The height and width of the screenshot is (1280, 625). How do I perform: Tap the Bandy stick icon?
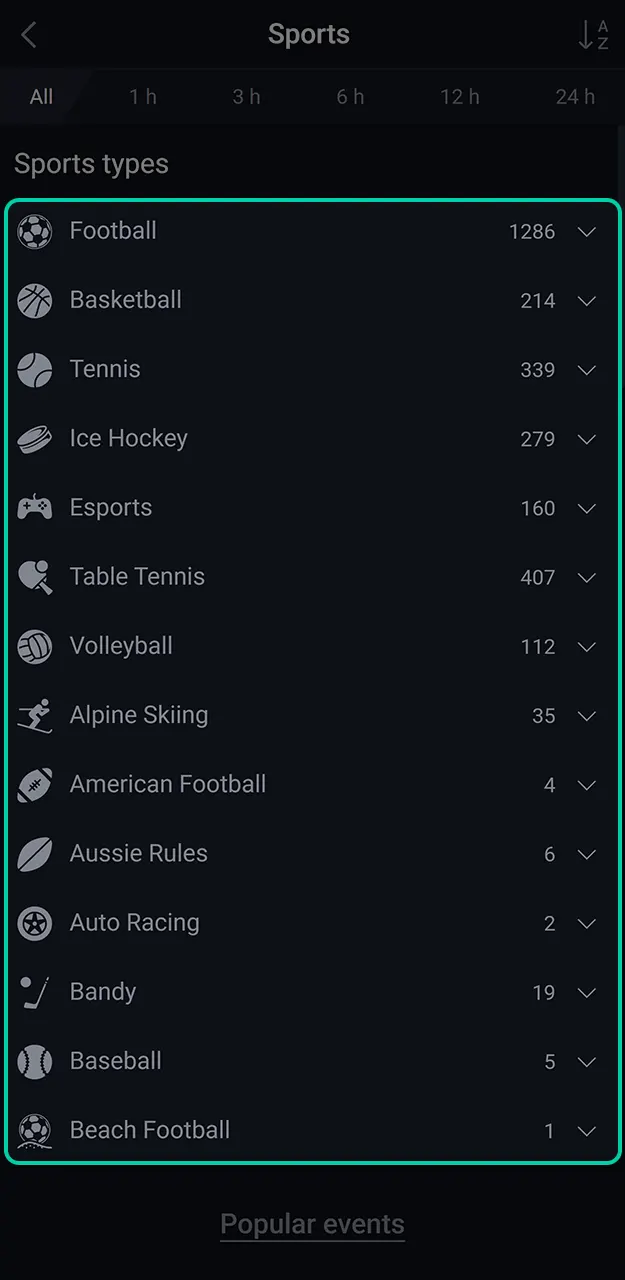pyautogui.click(x=35, y=992)
